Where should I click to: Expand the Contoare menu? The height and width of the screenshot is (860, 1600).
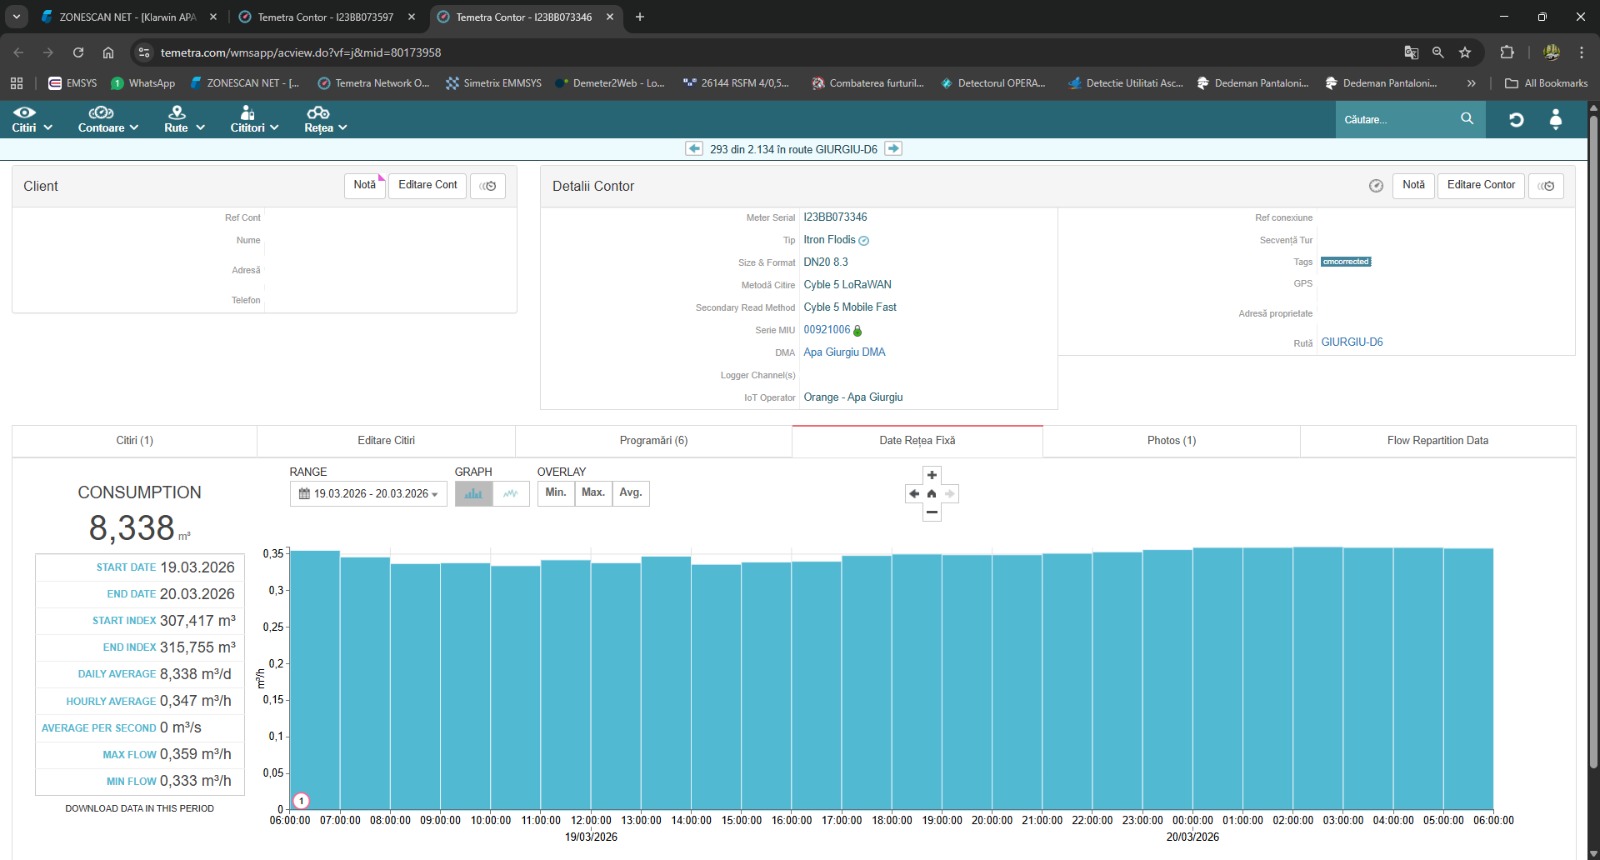point(108,119)
